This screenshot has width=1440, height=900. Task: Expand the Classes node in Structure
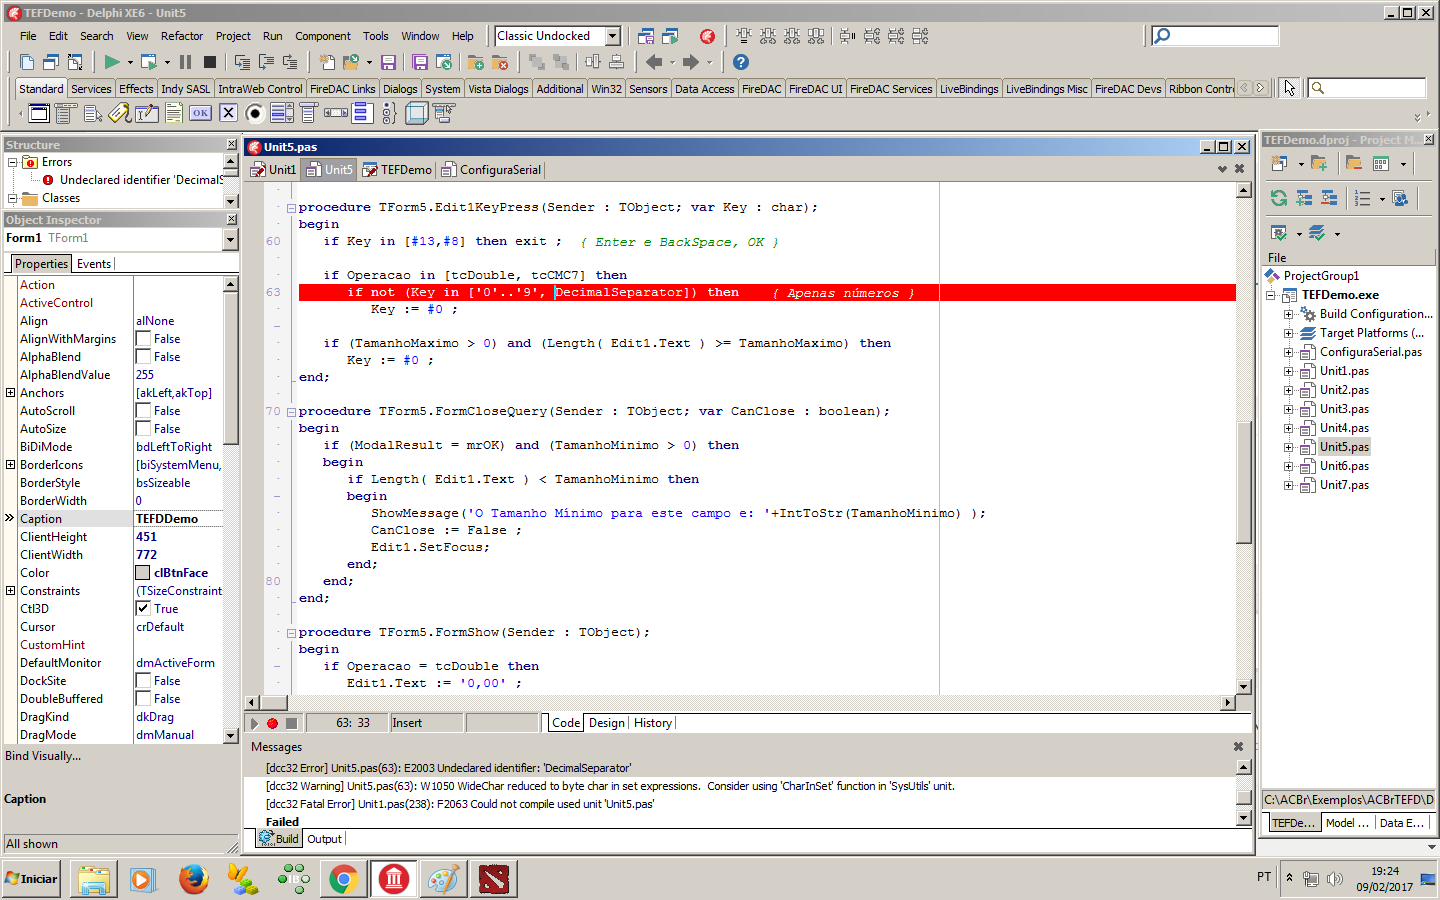(x=12, y=198)
